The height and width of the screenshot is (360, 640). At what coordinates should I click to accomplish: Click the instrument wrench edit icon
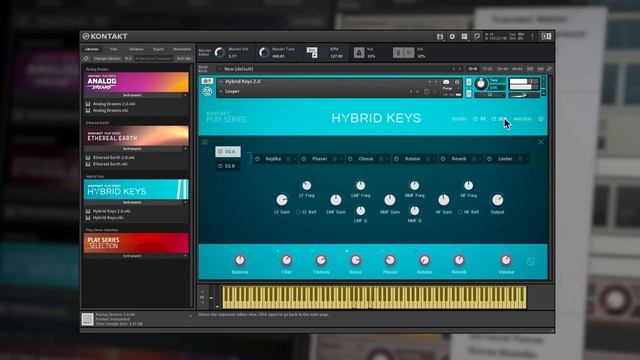pos(207,81)
